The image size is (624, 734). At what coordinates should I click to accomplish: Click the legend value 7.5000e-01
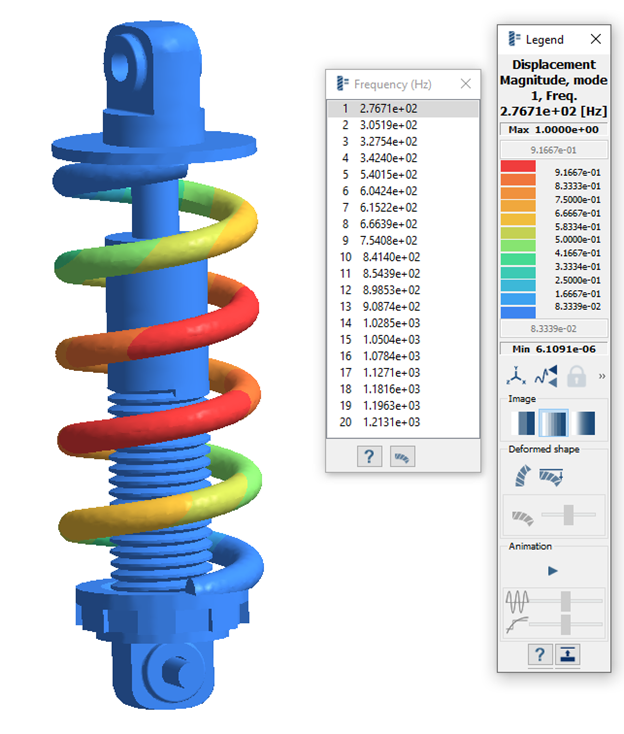[x=578, y=199]
